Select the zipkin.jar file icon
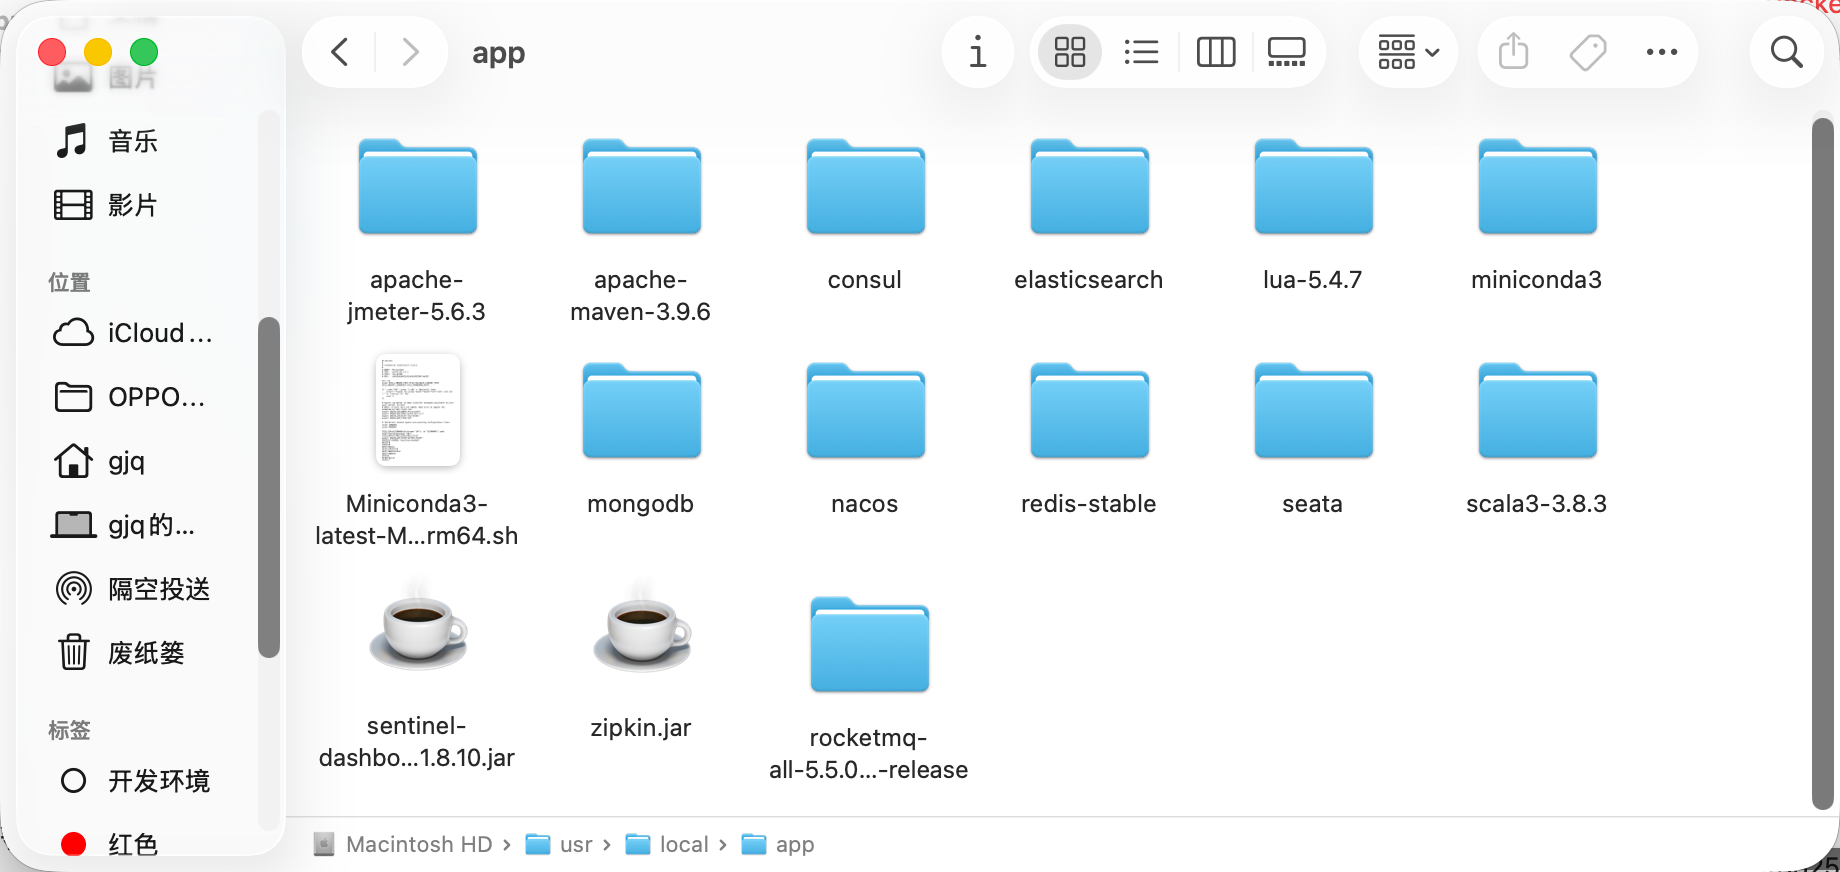The height and width of the screenshot is (872, 1840). tap(642, 628)
